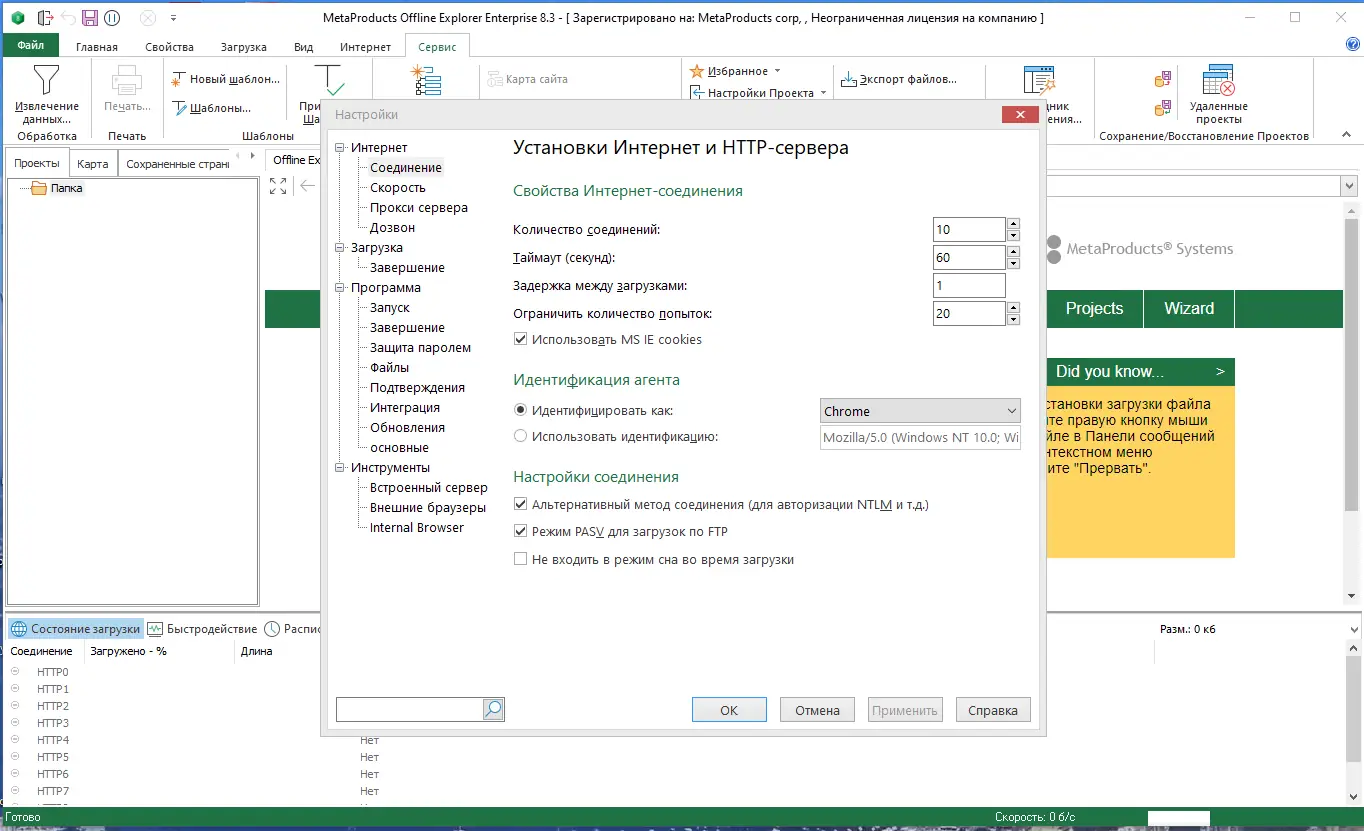Image resolution: width=1364 pixels, height=831 pixels.
Task: Click the clock schedule icon in bottom panel
Action: (272, 629)
